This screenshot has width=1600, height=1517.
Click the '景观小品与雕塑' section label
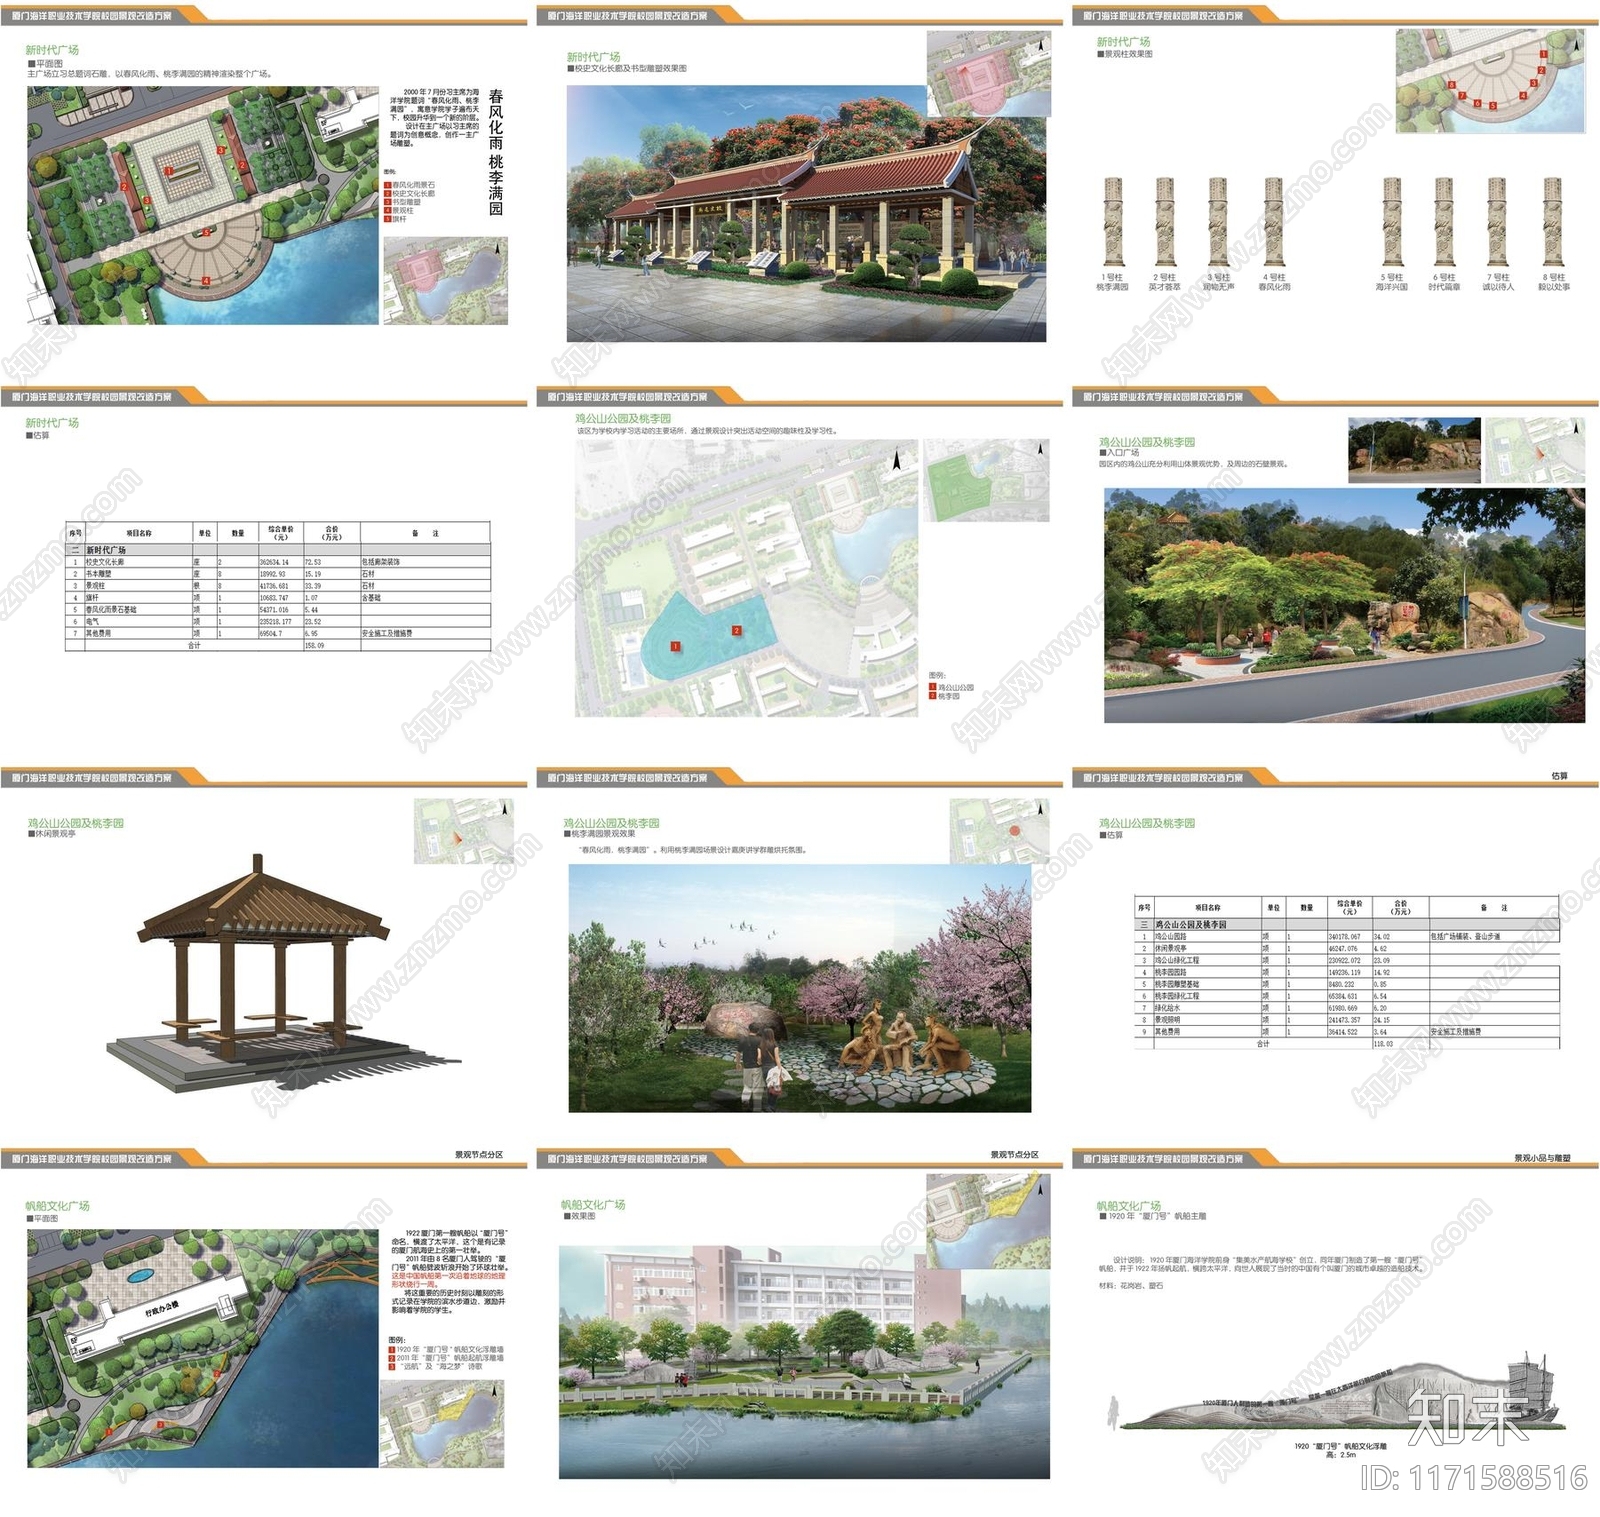(x=1542, y=1158)
